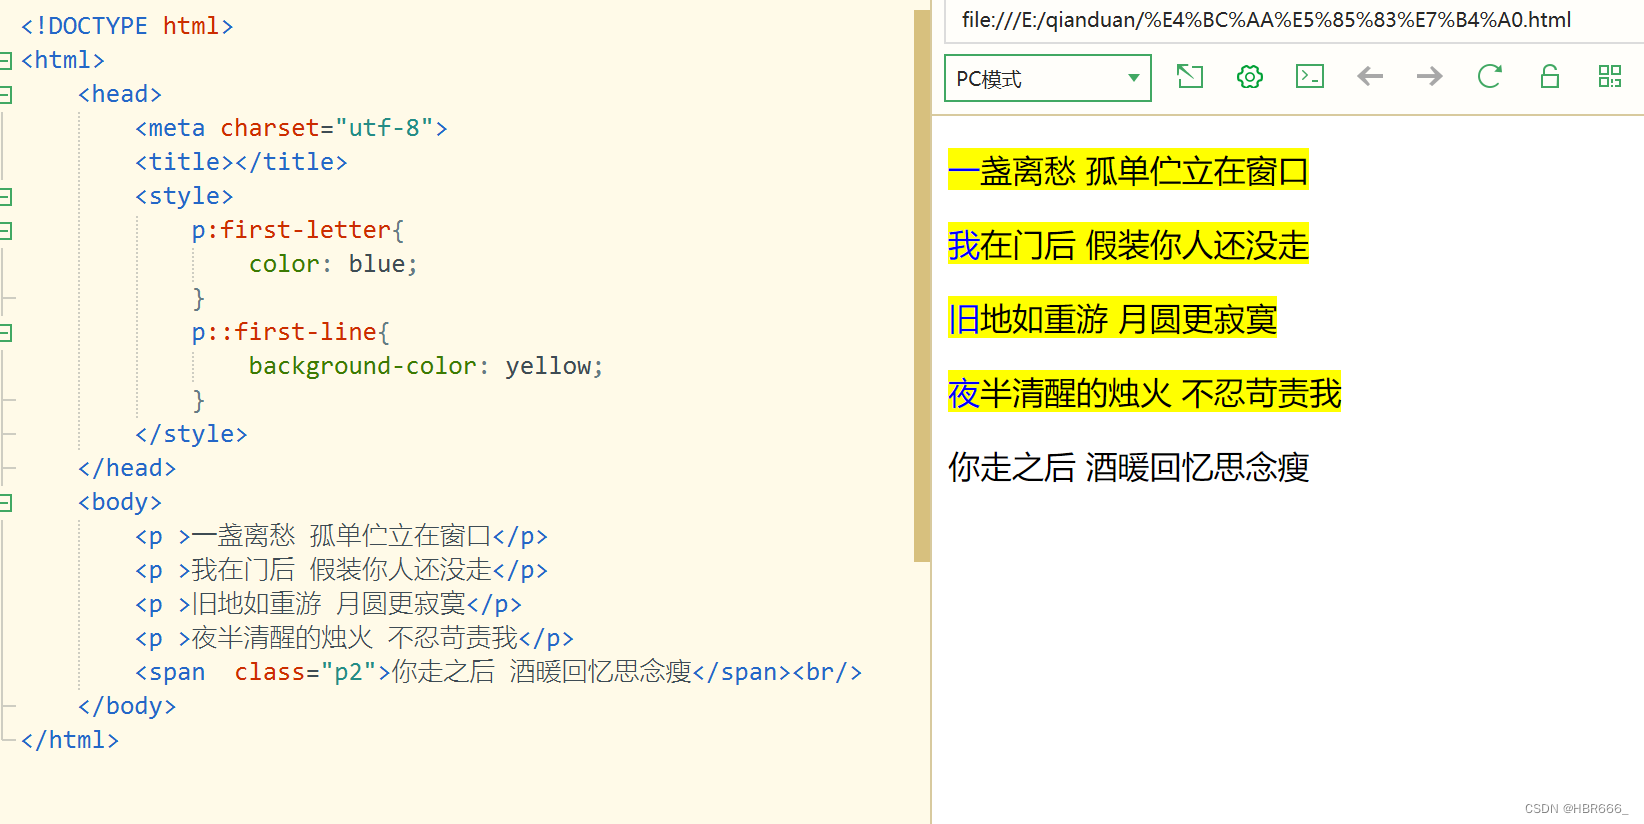Image resolution: width=1644 pixels, height=824 pixels.
Task: Collapse the p::first-line rule fold marker
Action: (x=5, y=333)
